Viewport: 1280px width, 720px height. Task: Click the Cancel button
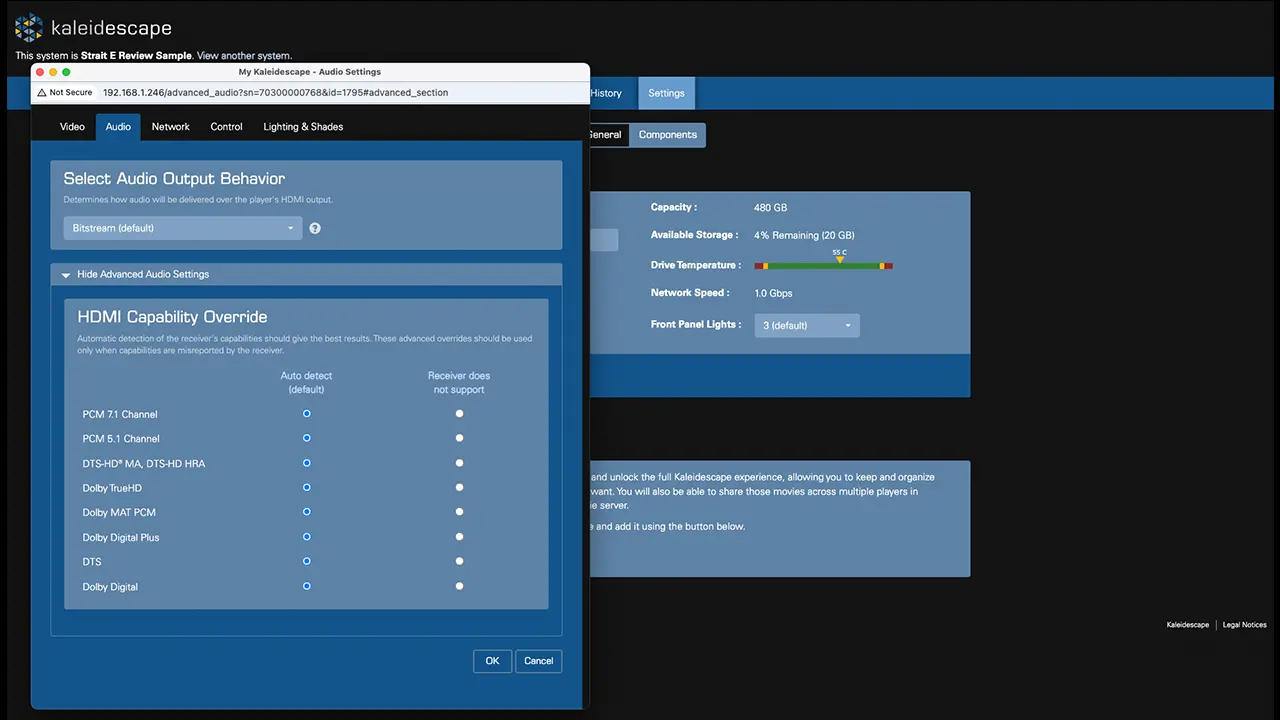pos(538,661)
